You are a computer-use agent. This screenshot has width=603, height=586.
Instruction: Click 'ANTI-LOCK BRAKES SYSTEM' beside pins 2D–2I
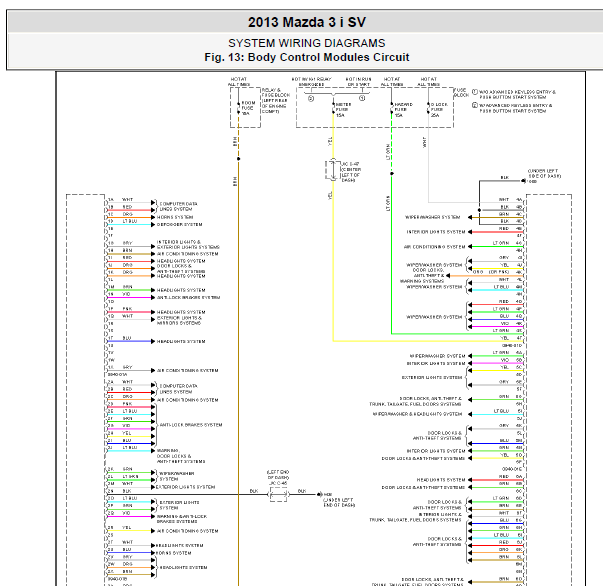pyautogui.click(x=191, y=425)
